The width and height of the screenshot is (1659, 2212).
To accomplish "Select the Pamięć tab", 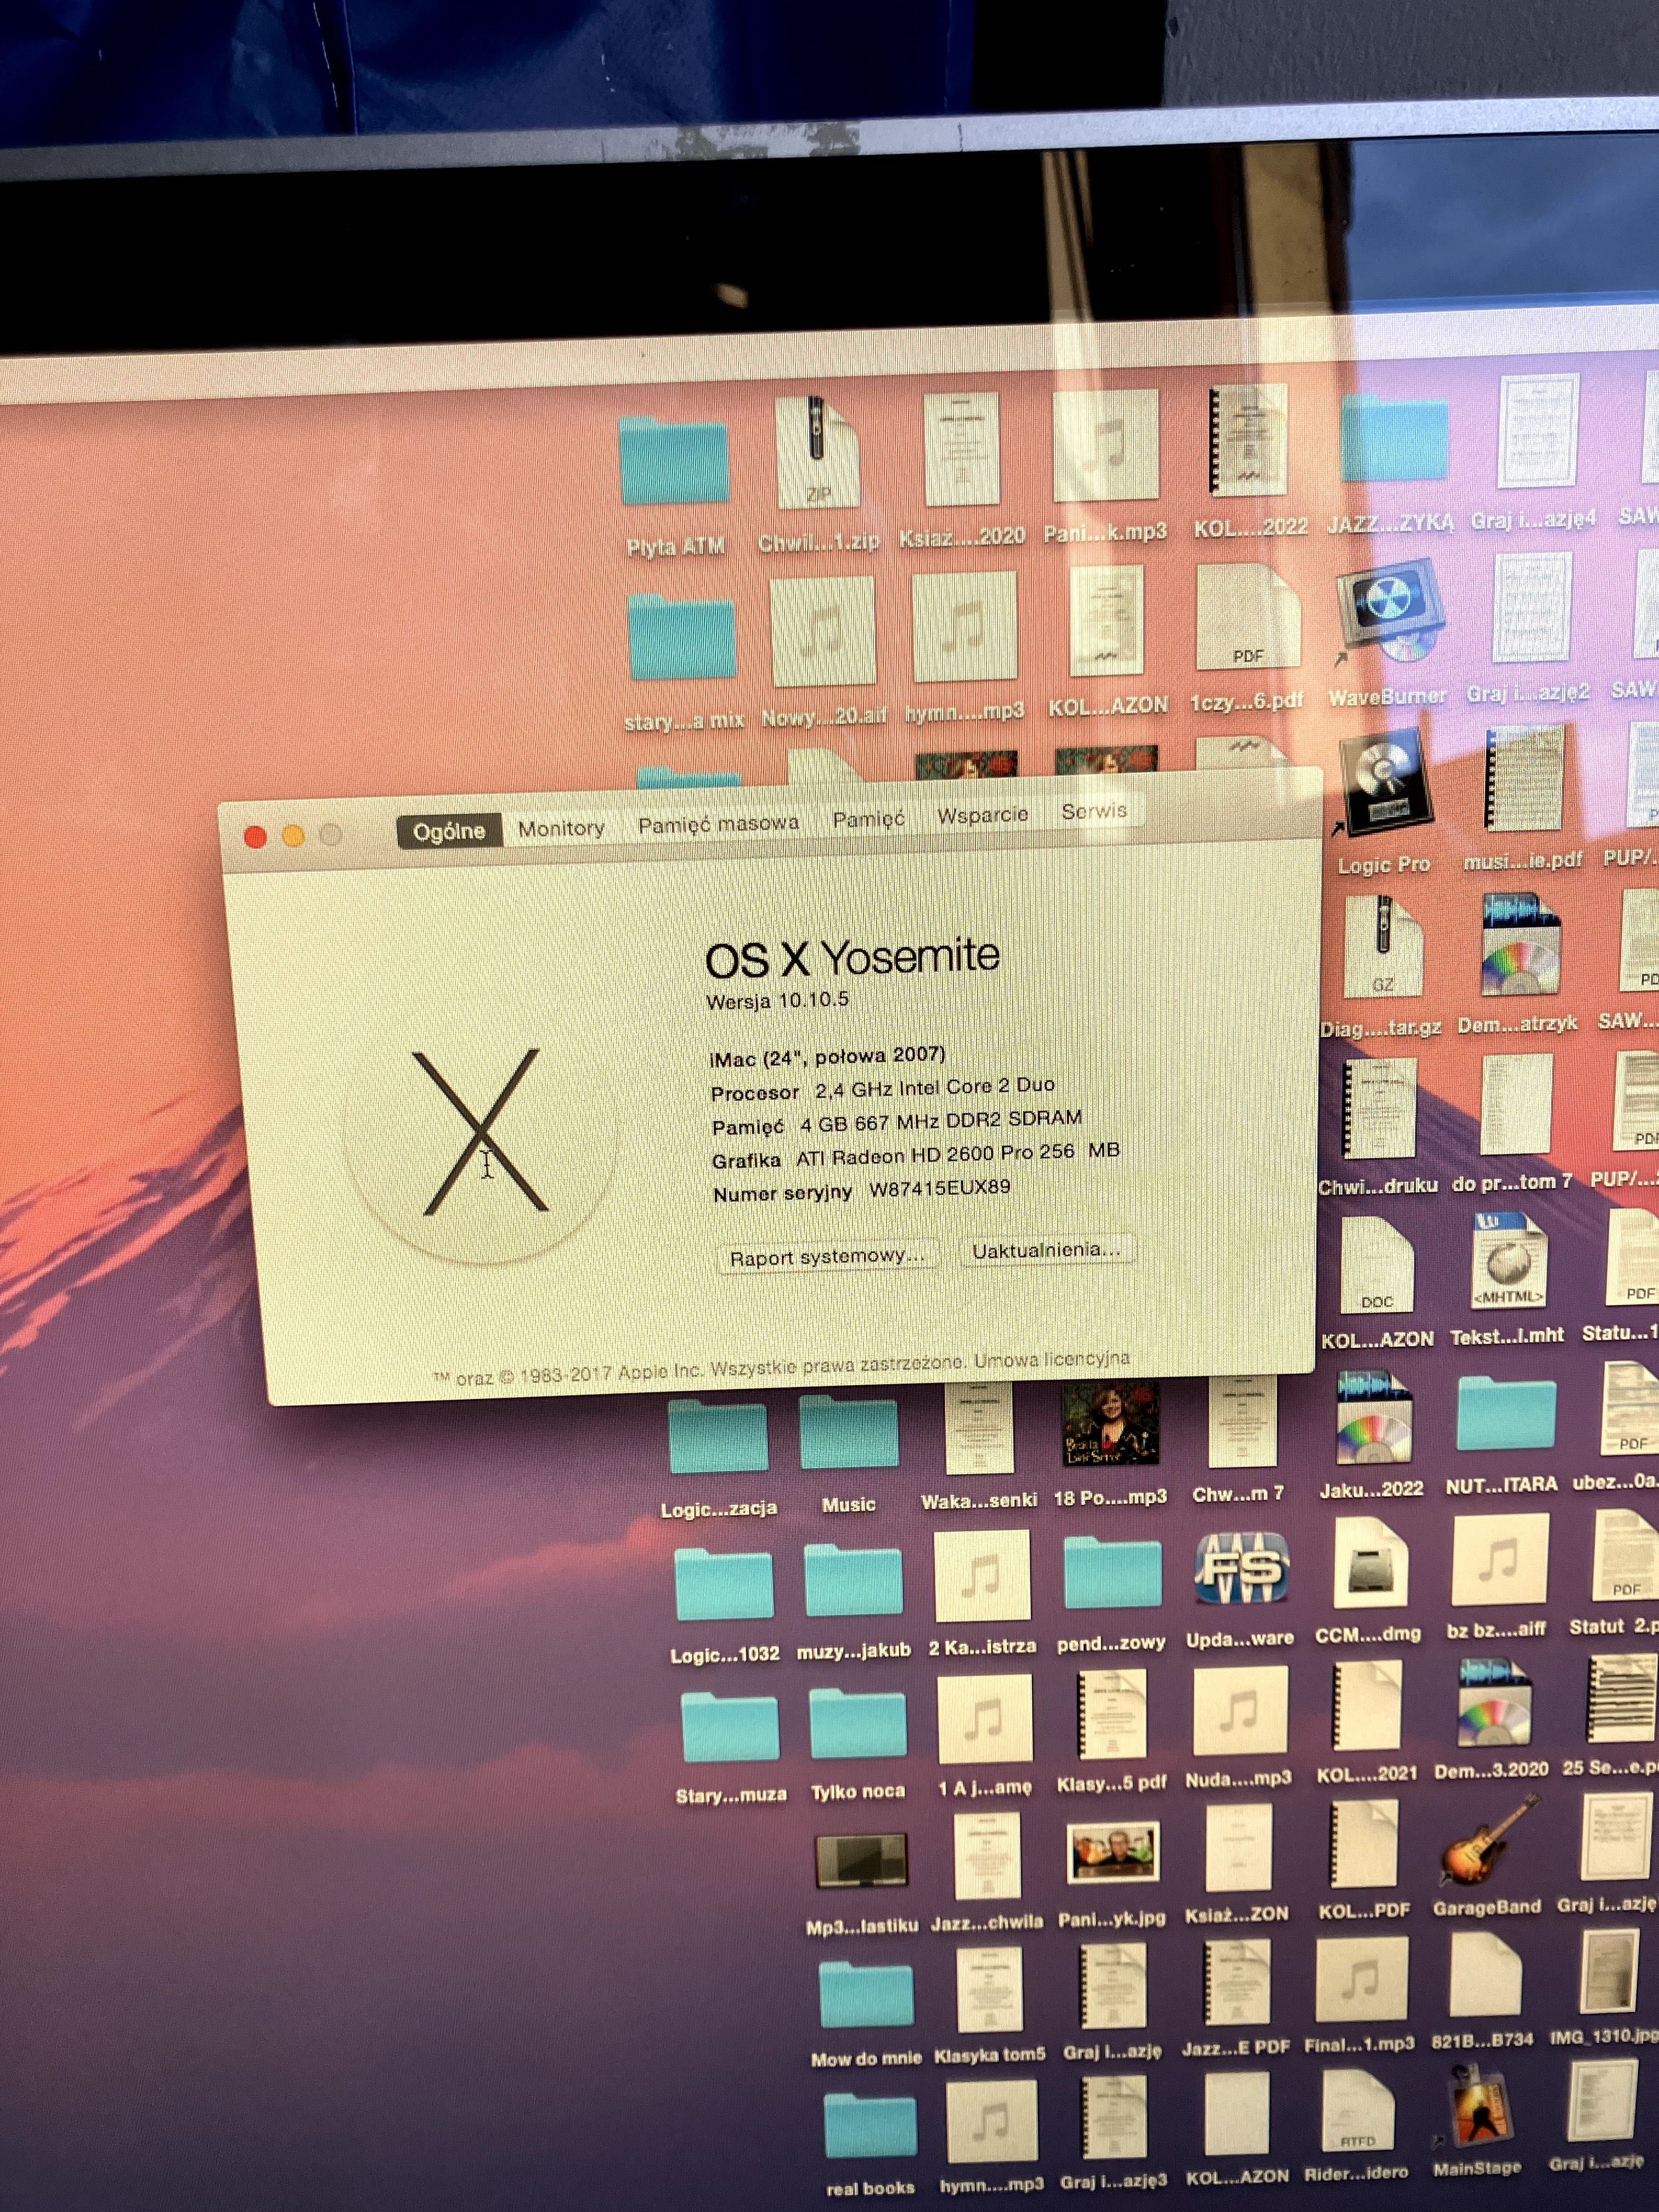I will point(868,818).
